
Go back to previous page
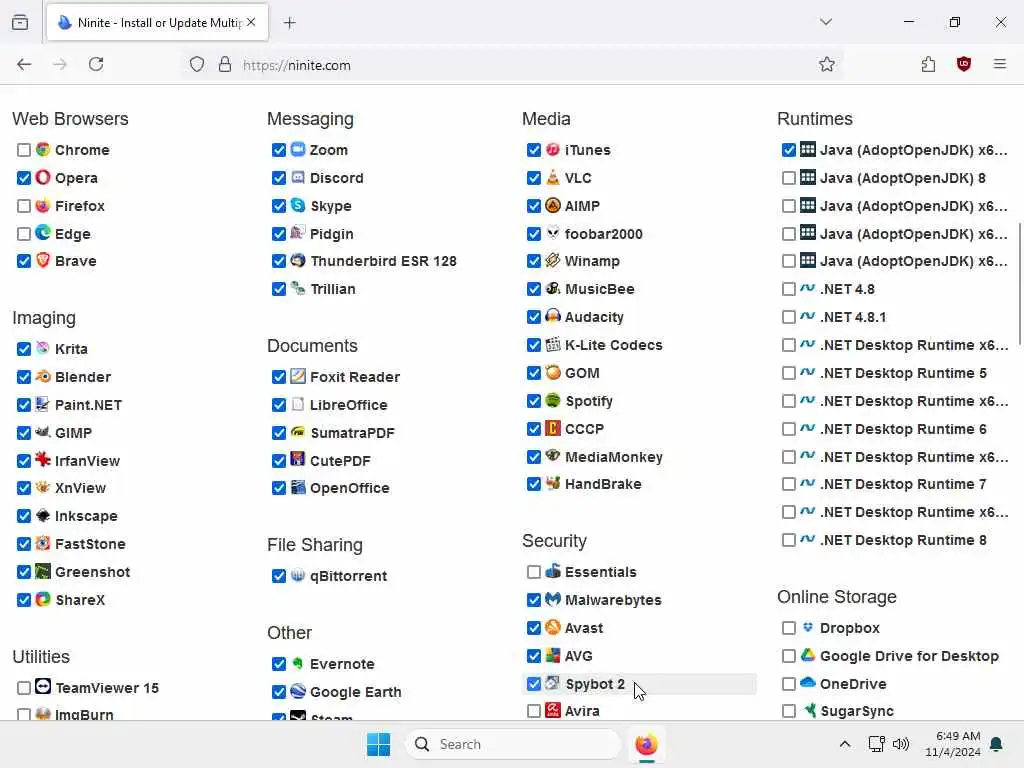point(24,64)
